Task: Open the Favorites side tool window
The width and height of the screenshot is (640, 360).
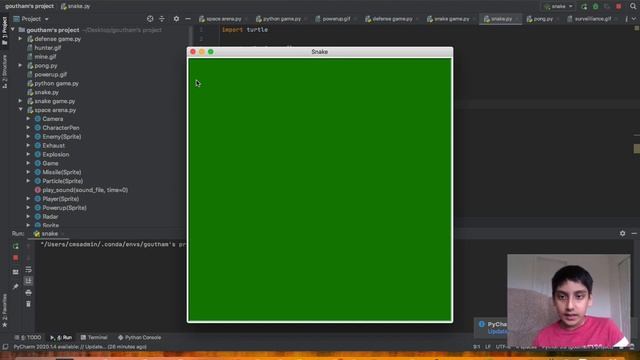Action: point(4,310)
